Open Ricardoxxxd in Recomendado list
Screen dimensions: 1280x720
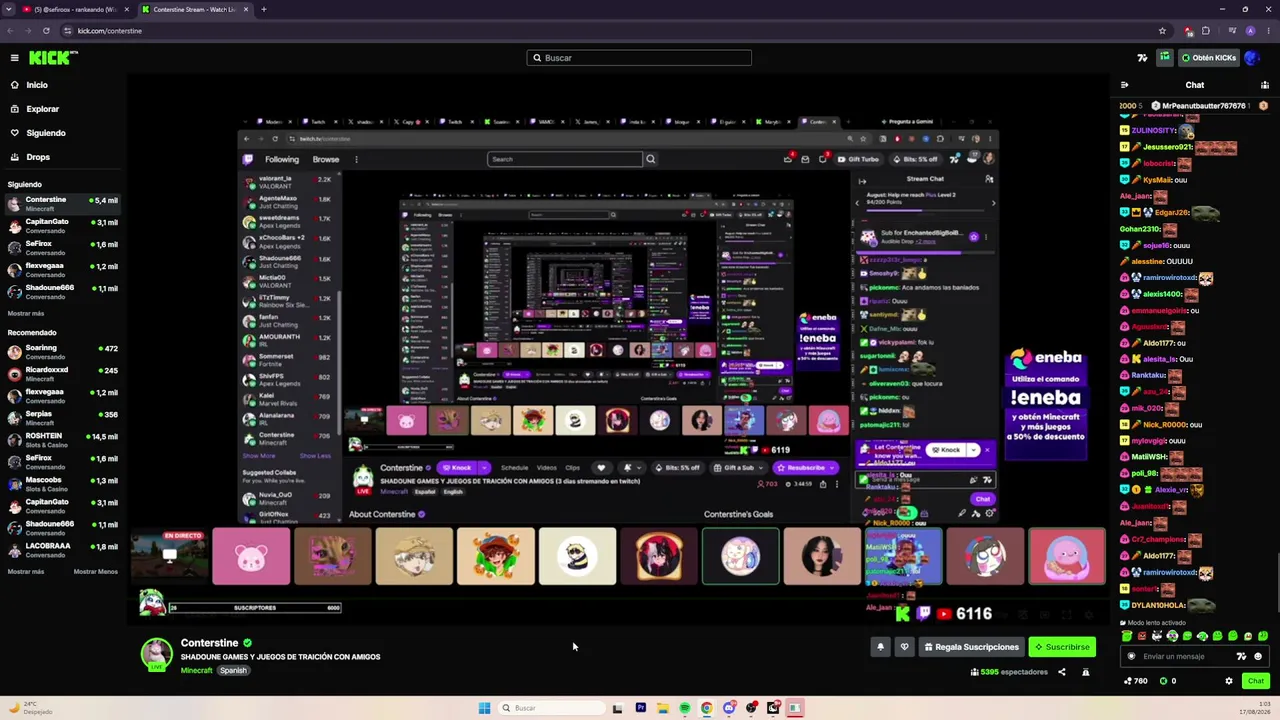click(x=63, y=374)
